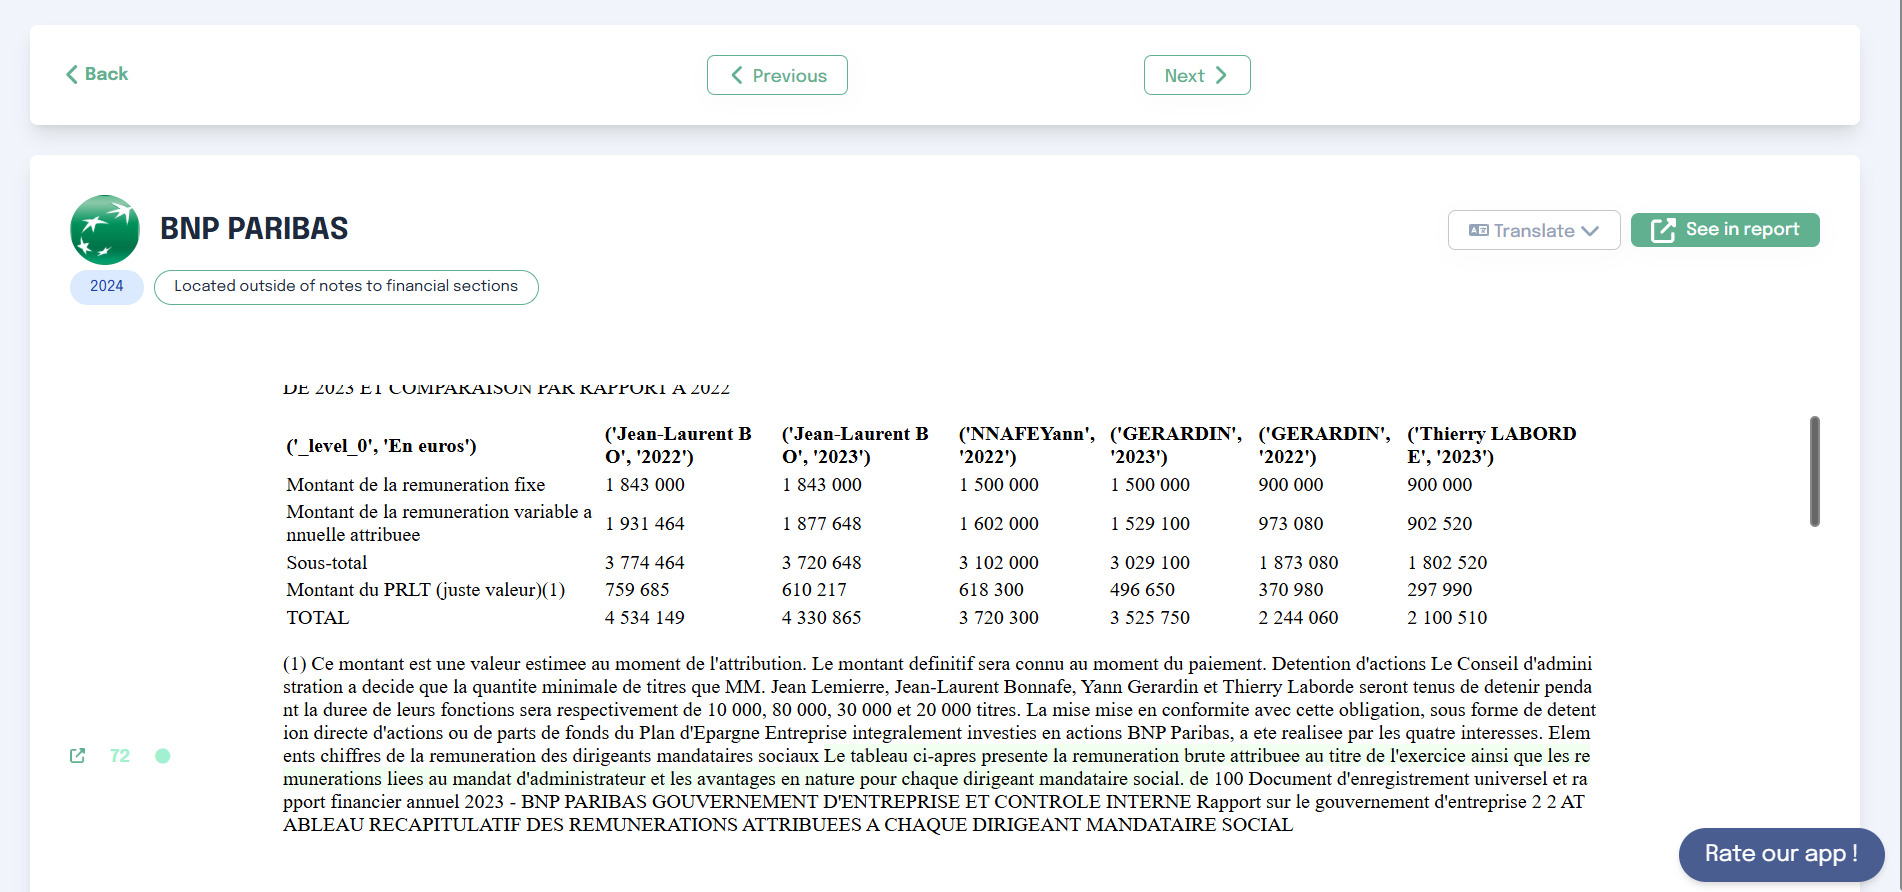This screenshot has width=1902, height=892.
Task: Click the Next button label
Action: pyautogui.click(x=1184, y=76)
